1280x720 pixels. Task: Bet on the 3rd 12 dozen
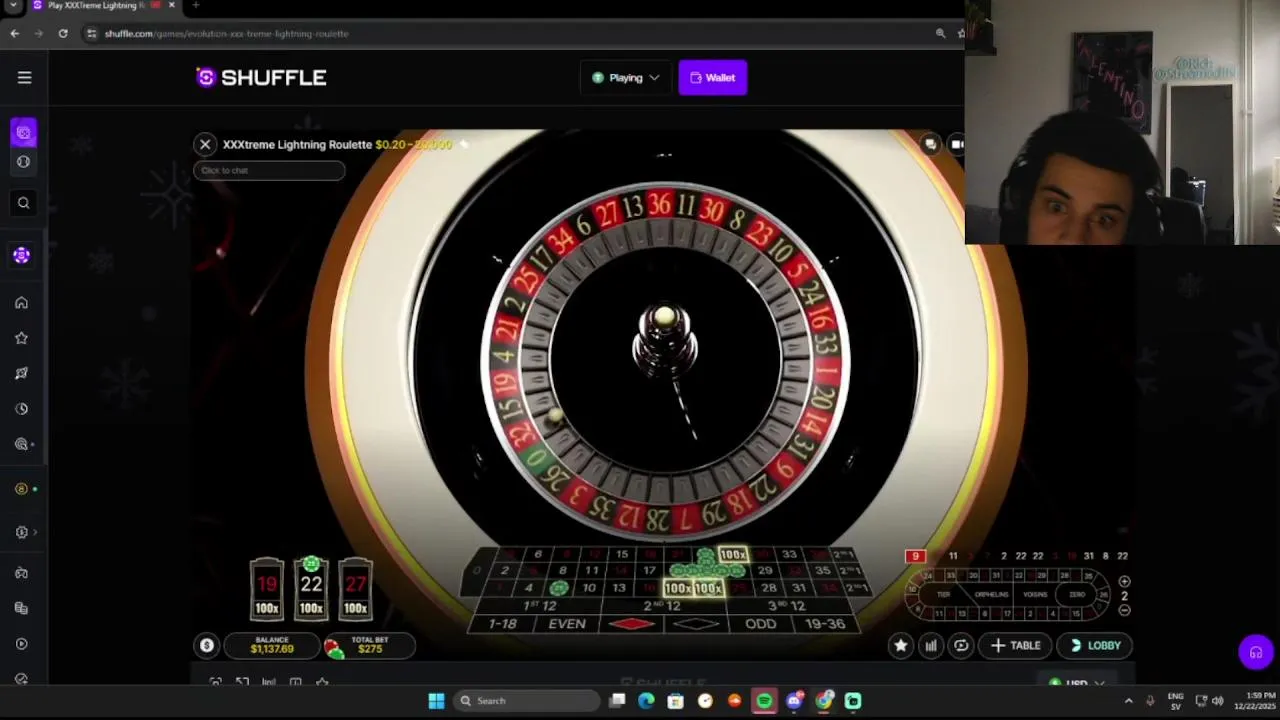click(786, 606)
